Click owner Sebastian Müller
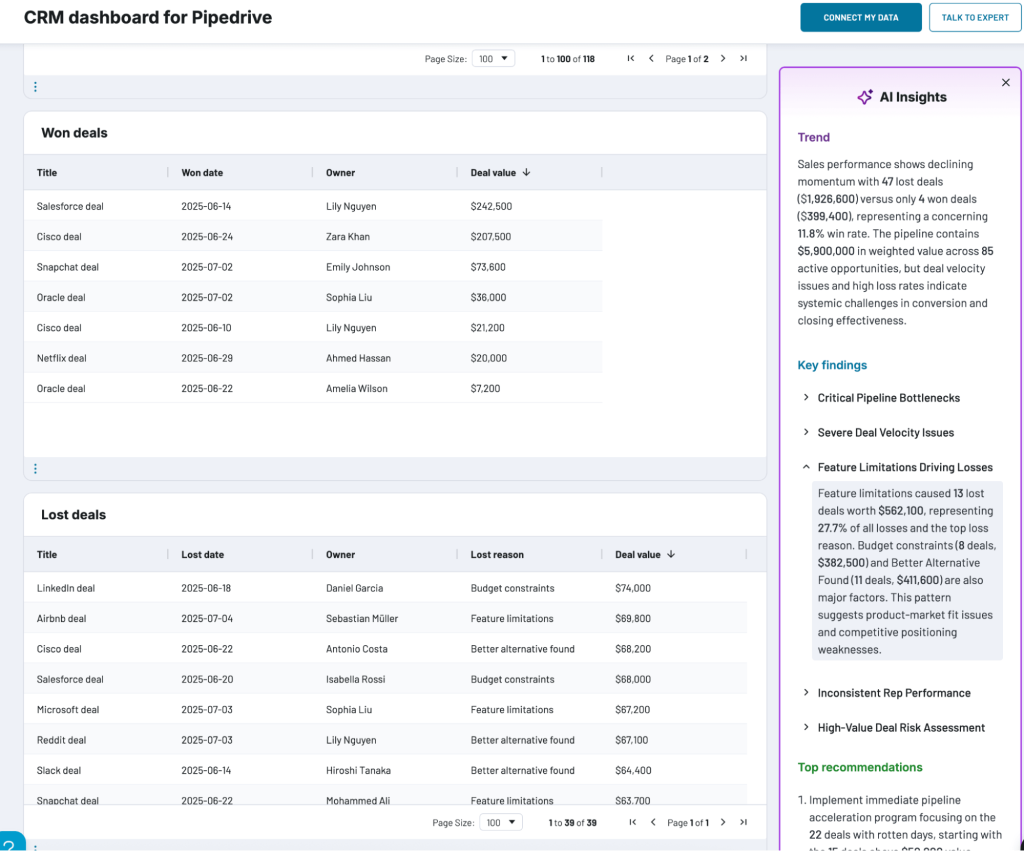 coord(362,618)
